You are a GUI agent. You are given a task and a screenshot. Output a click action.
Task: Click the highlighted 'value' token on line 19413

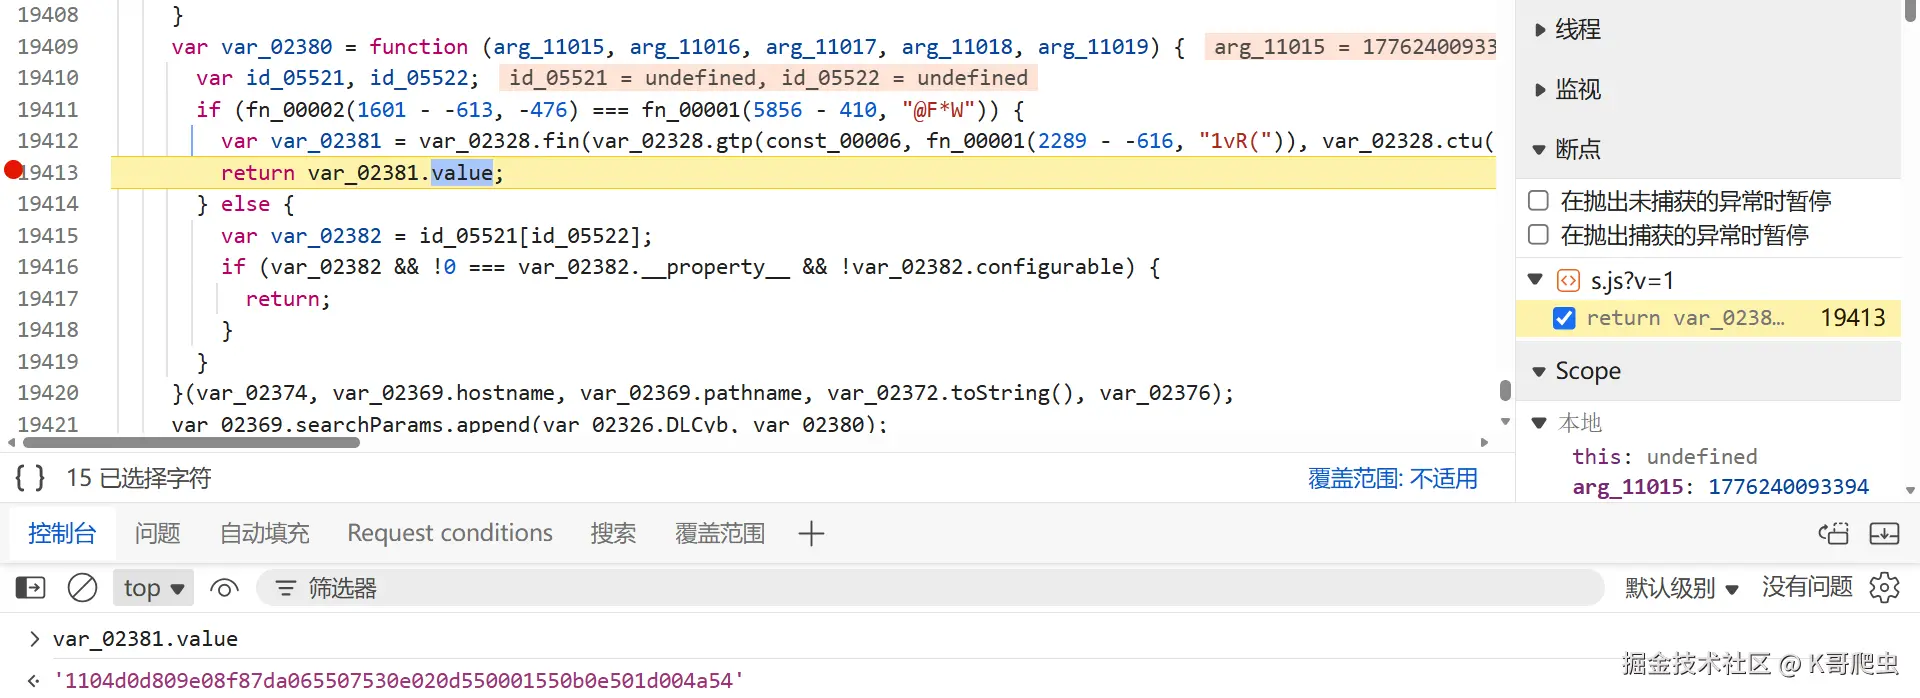point(462,172)
